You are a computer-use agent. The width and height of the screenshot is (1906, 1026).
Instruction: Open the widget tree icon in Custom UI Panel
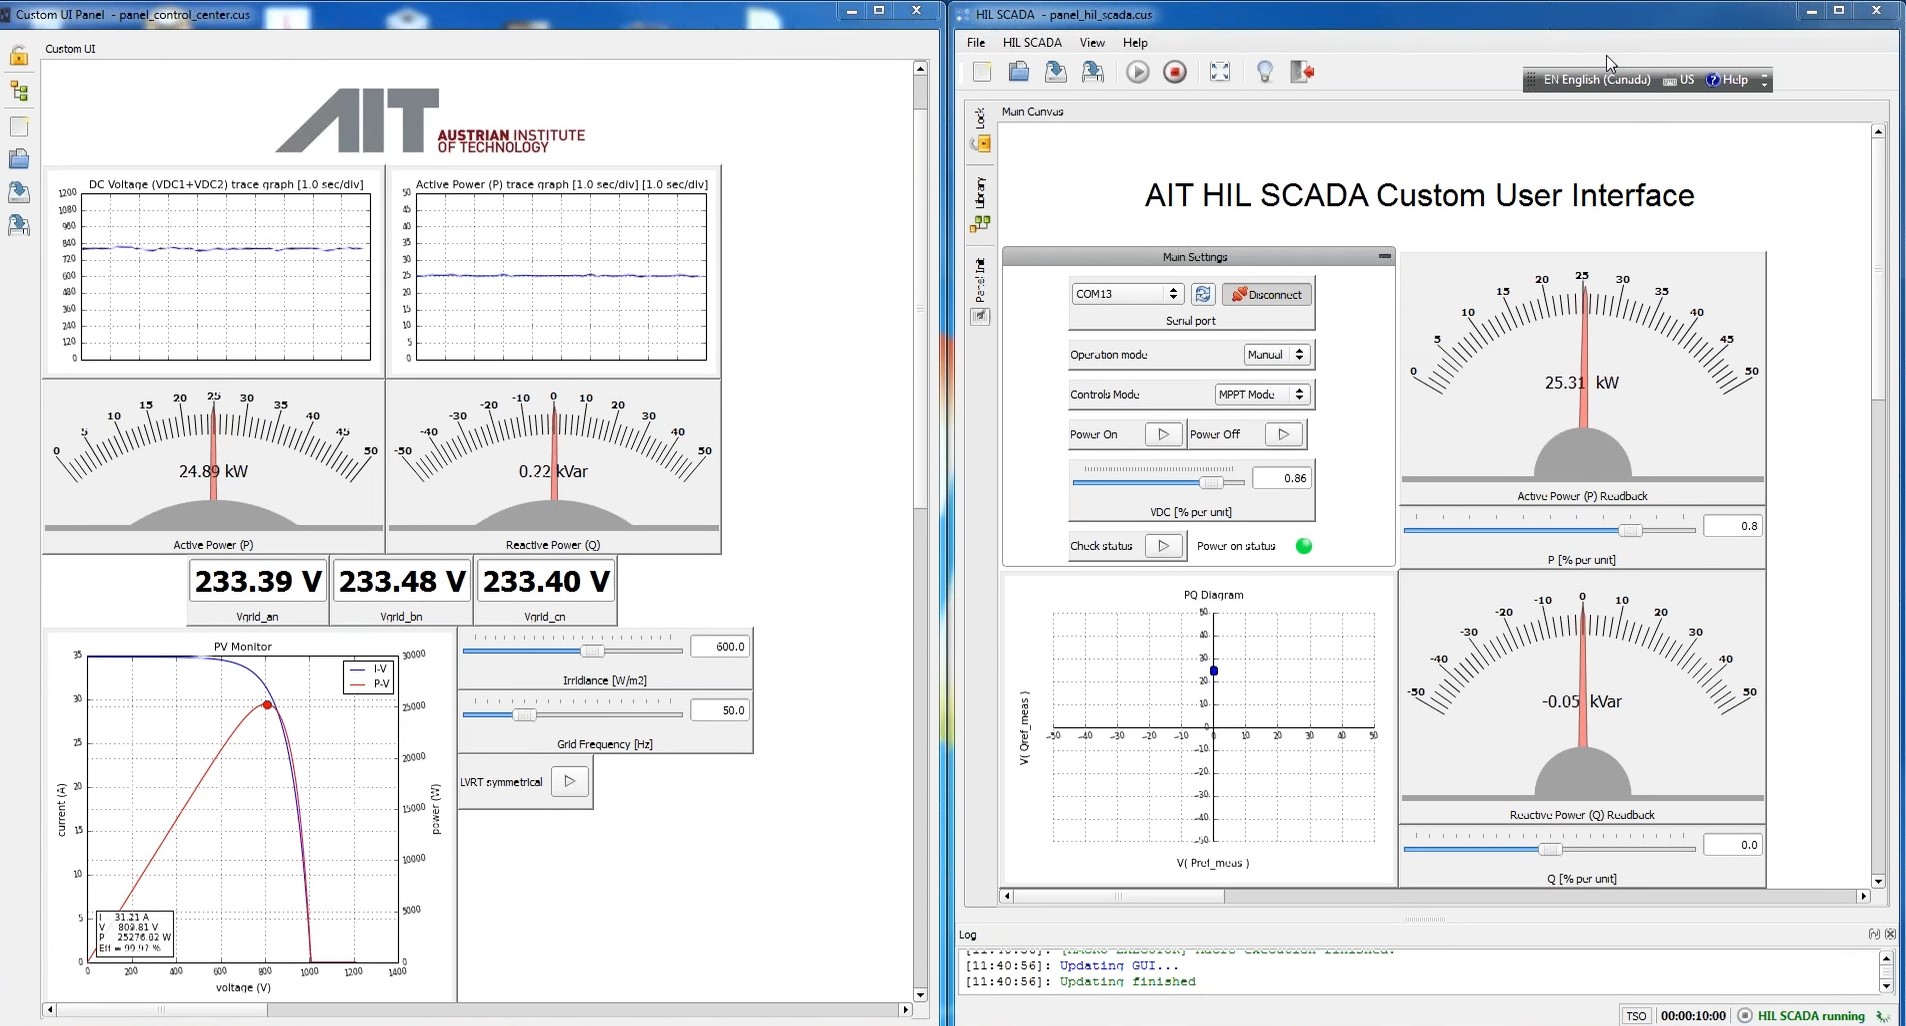[x=19, y=91]
